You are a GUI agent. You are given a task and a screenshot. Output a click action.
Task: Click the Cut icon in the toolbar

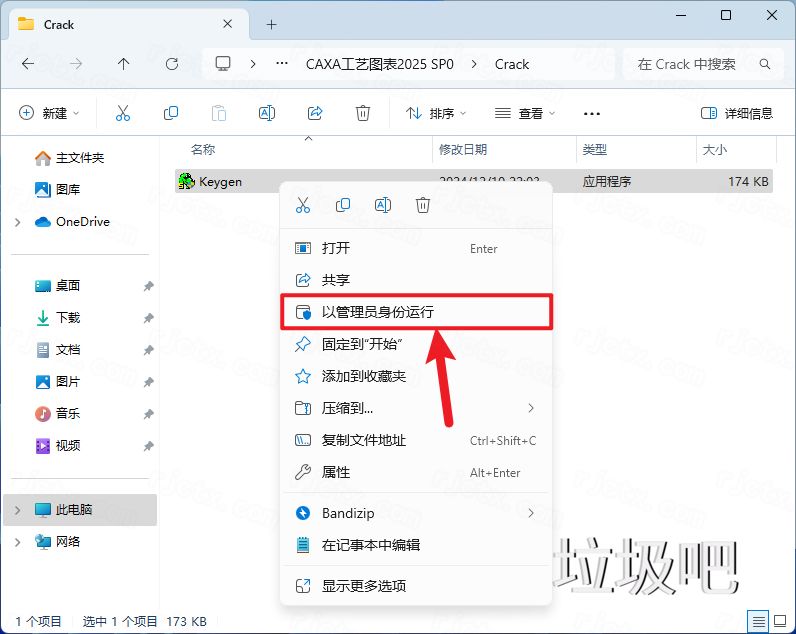123,113
